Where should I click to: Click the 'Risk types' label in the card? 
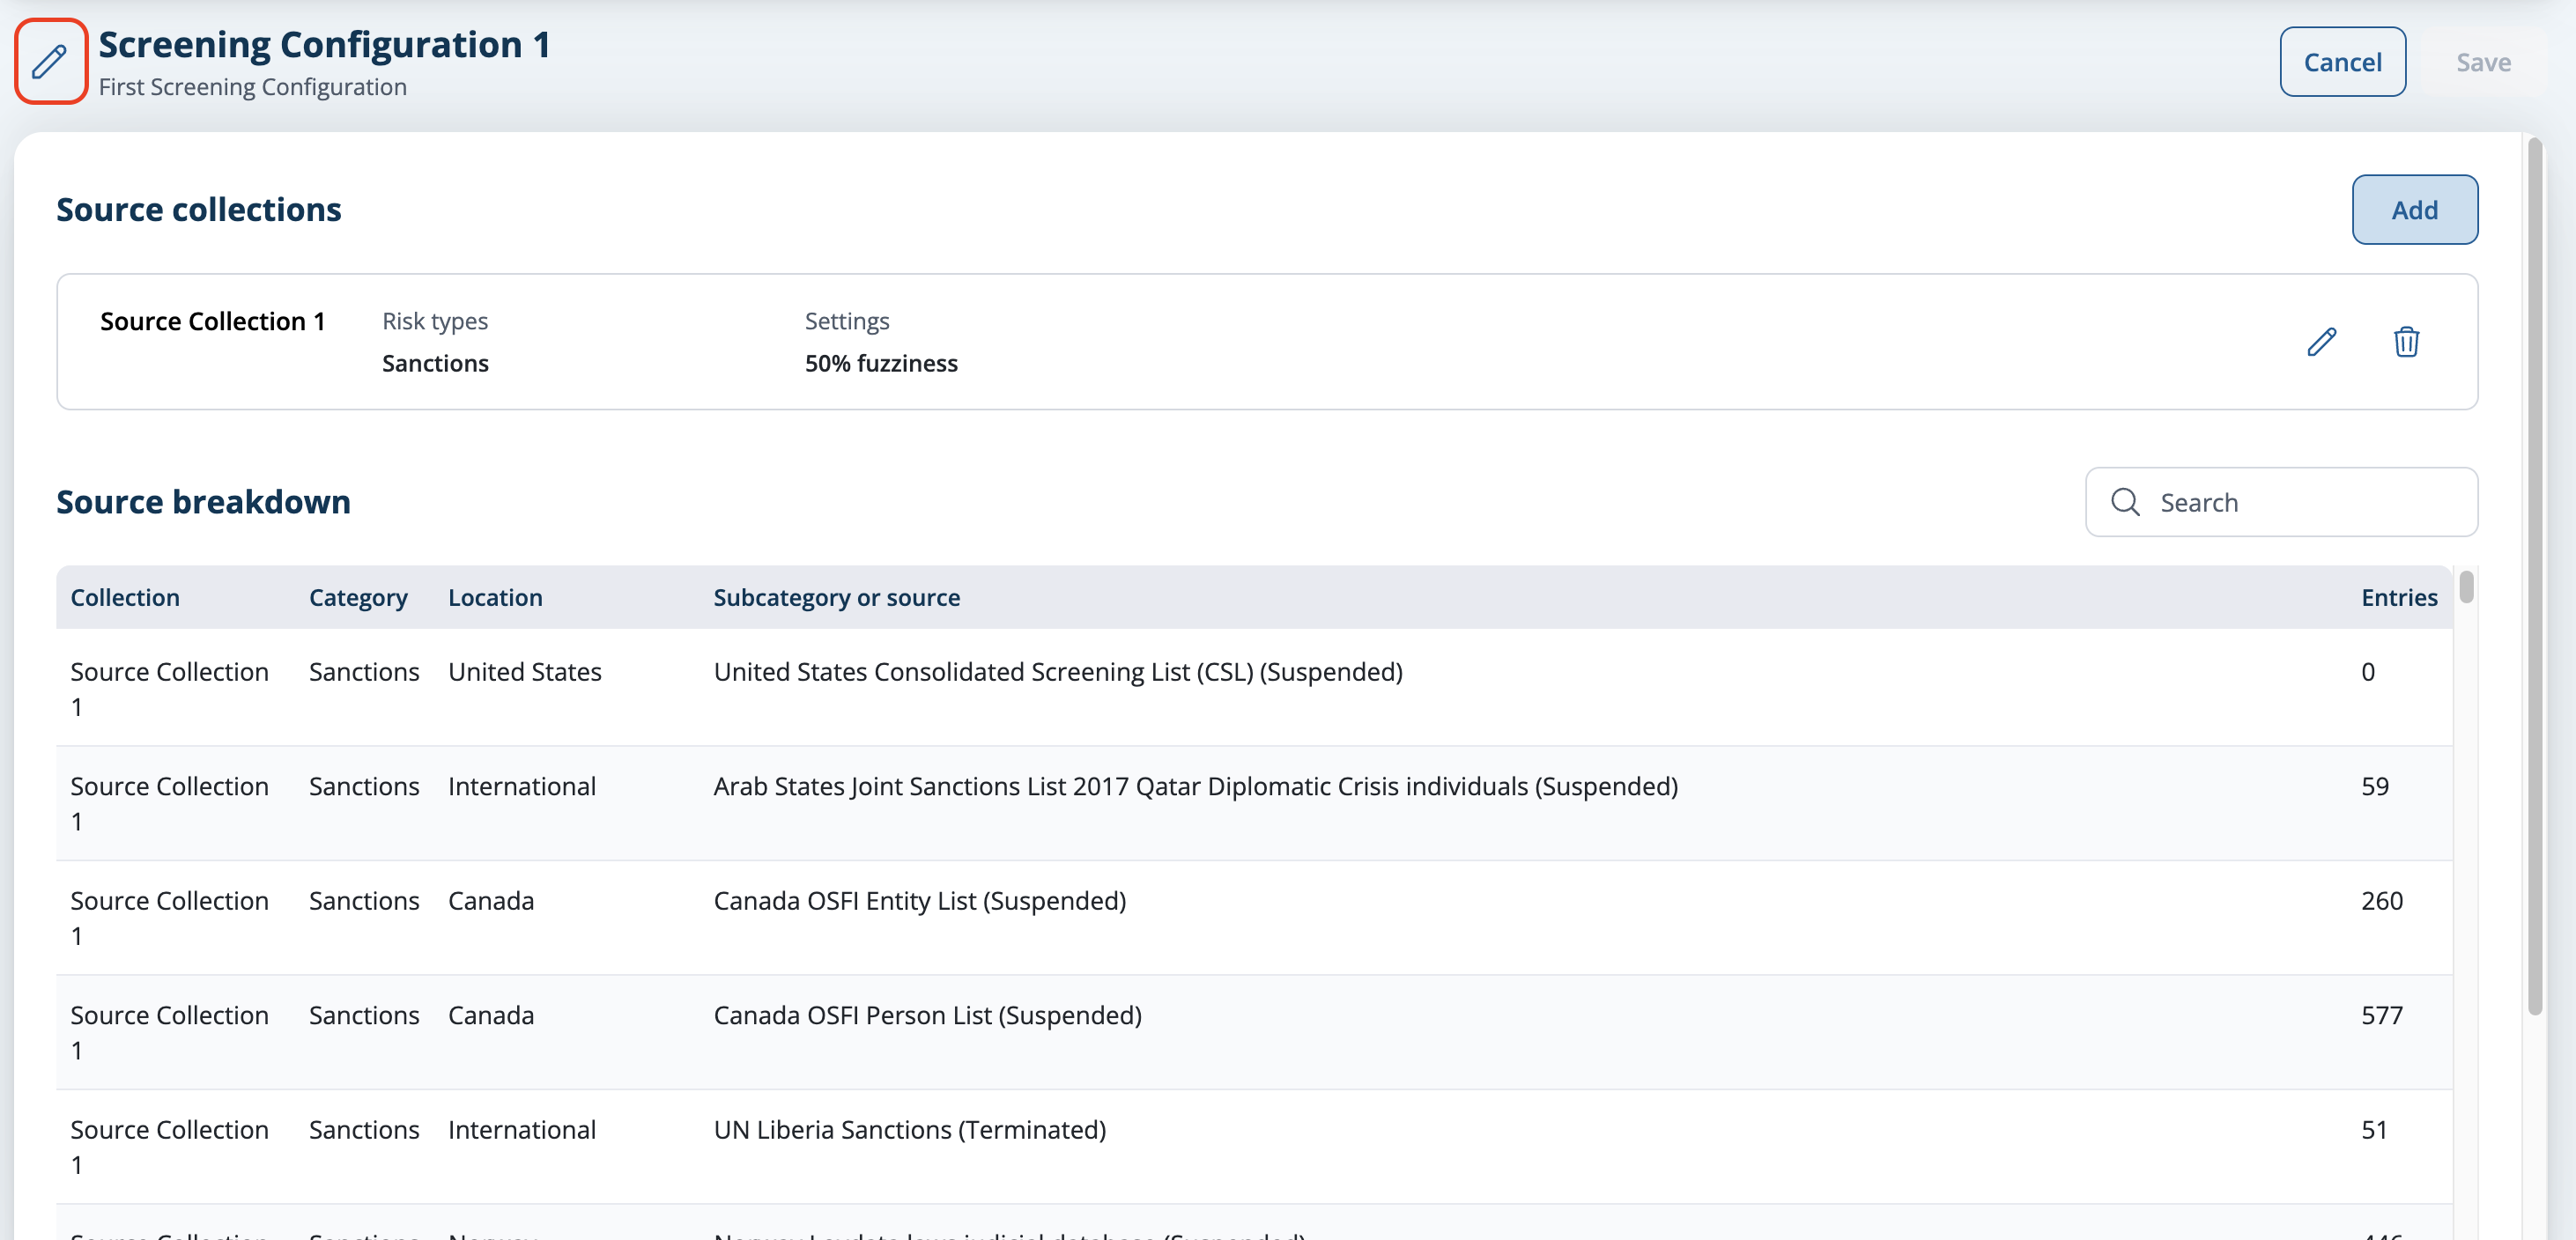click(x=434, y=321)
